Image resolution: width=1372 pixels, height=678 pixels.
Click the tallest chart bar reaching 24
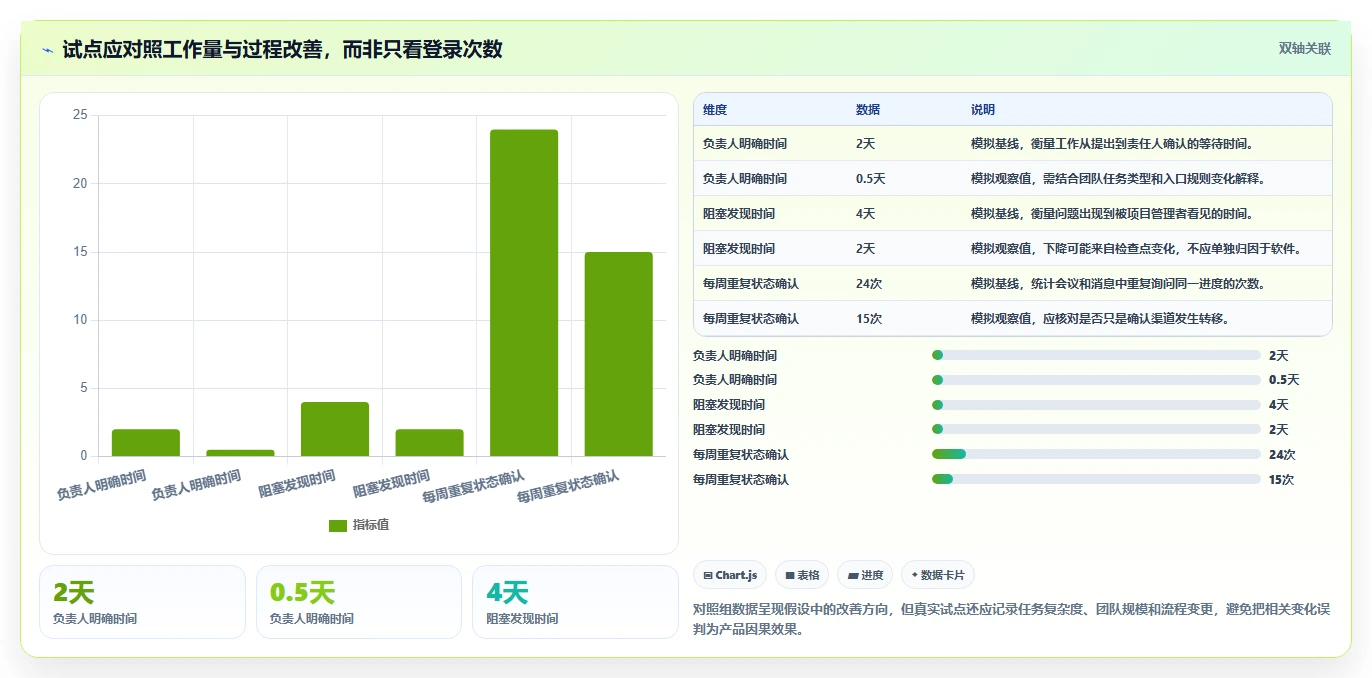pyautogui.click(x=524, y=293)
